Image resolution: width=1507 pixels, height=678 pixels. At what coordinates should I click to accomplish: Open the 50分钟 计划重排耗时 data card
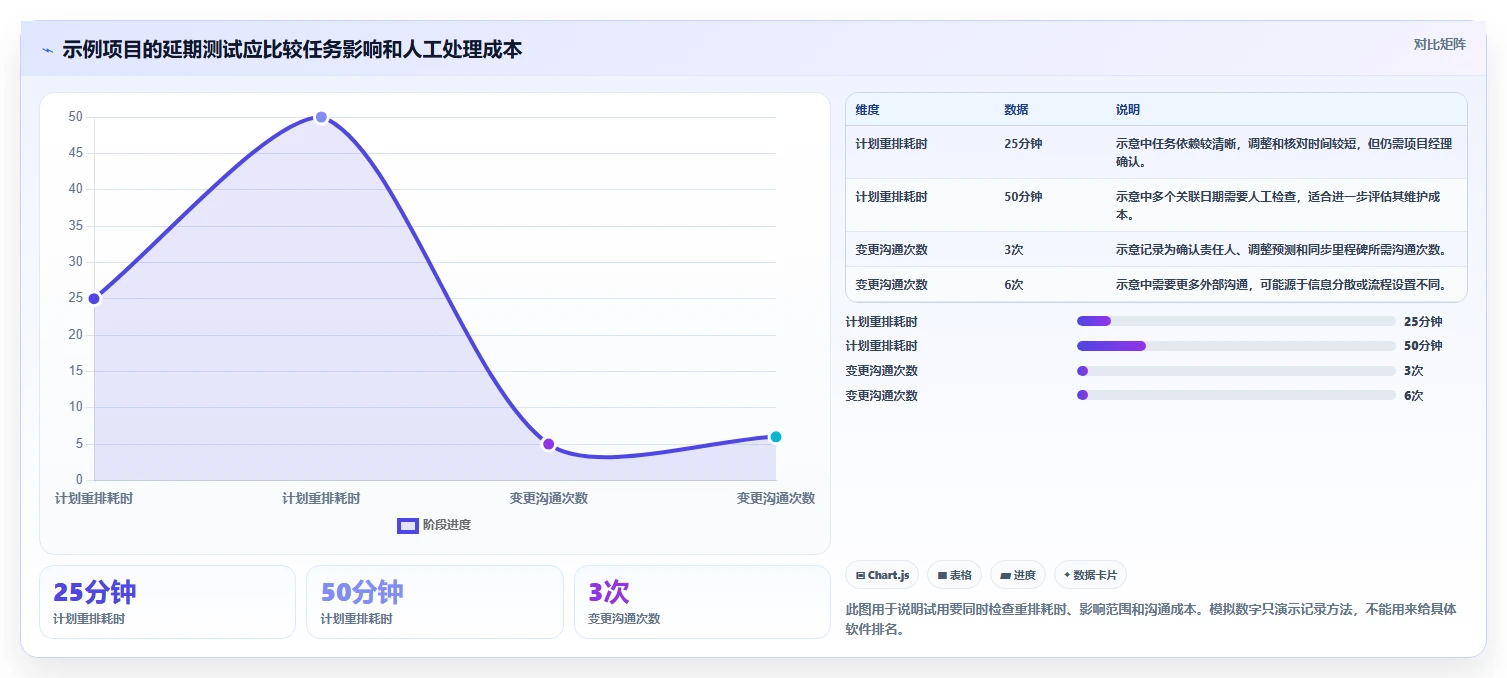[435, 602]
